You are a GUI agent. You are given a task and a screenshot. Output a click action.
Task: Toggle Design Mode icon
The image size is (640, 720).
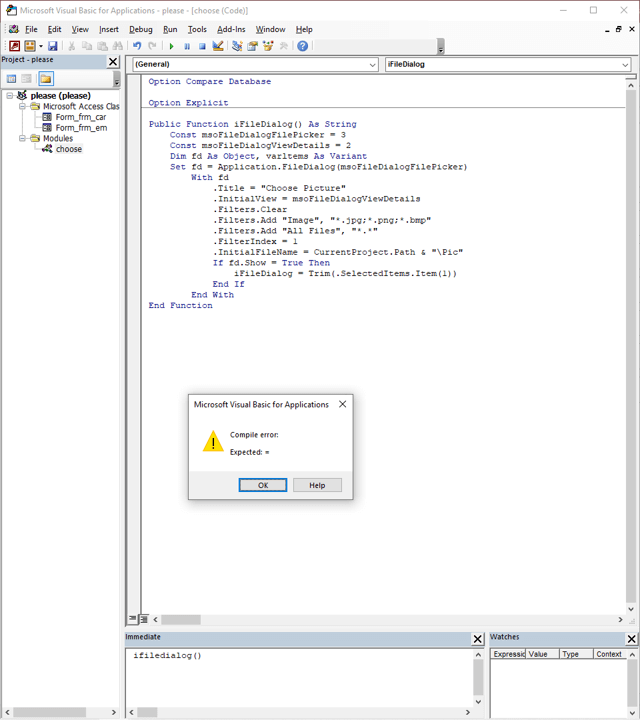click(x=218, y=46)
